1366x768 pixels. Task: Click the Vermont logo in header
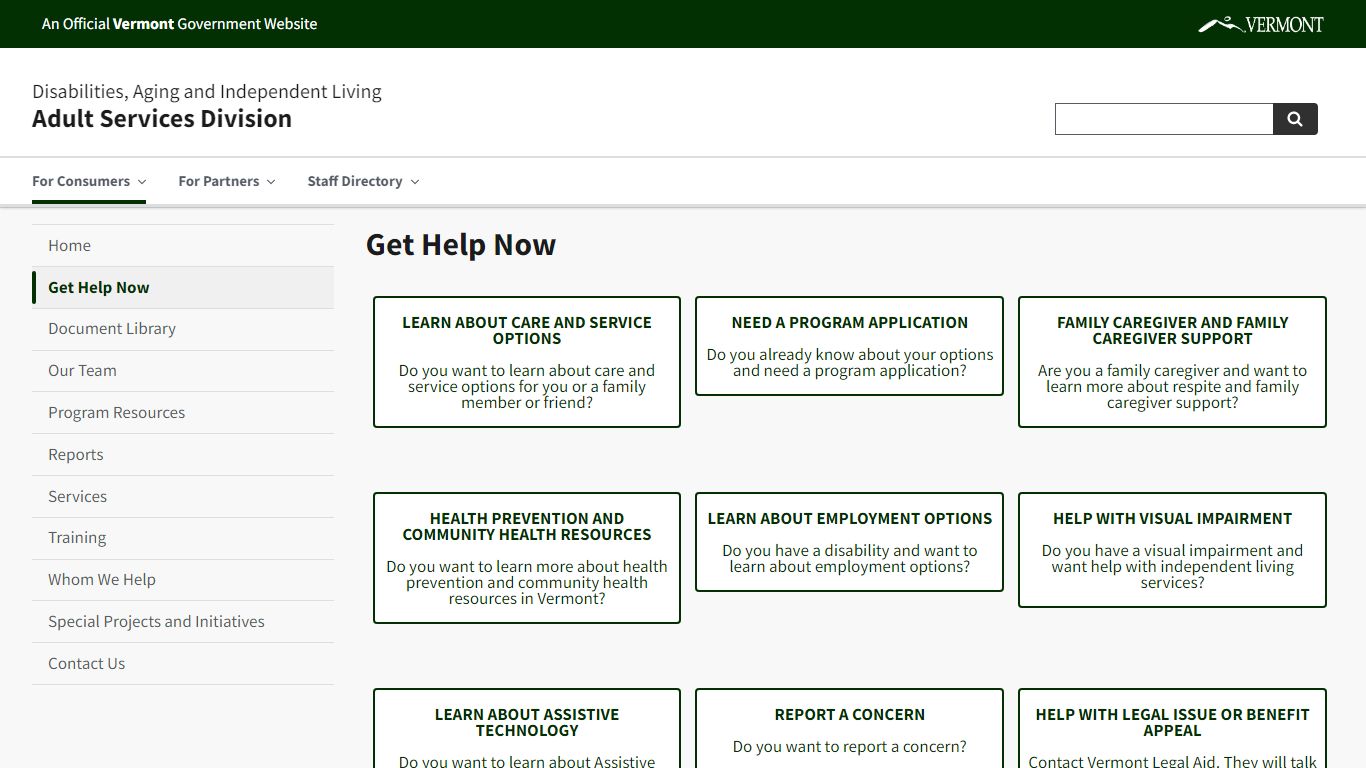pos(1260,24)
